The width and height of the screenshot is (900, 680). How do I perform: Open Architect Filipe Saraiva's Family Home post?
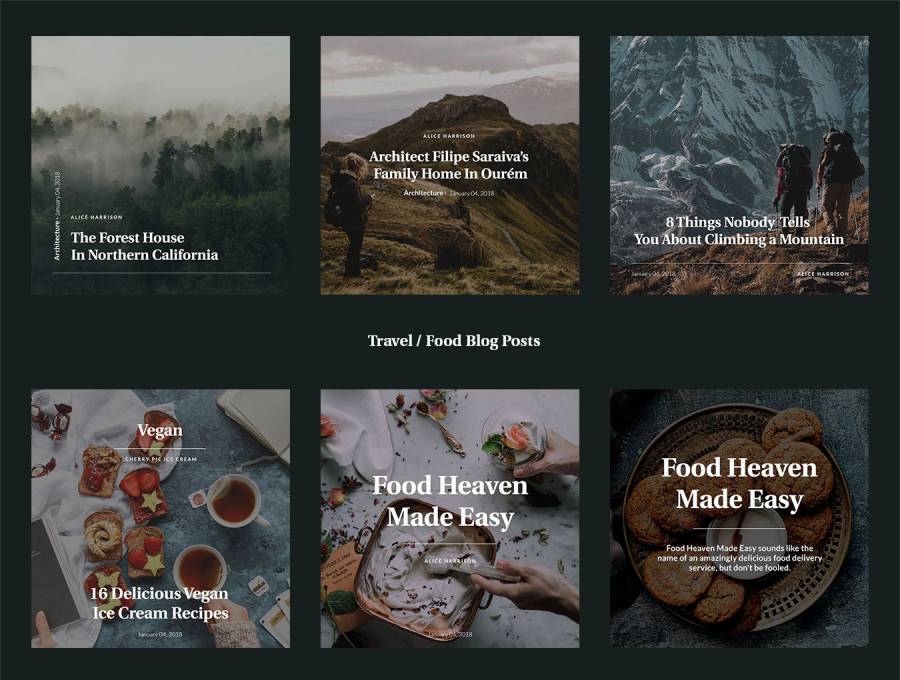pyautogui.click(x=449, y=165)
